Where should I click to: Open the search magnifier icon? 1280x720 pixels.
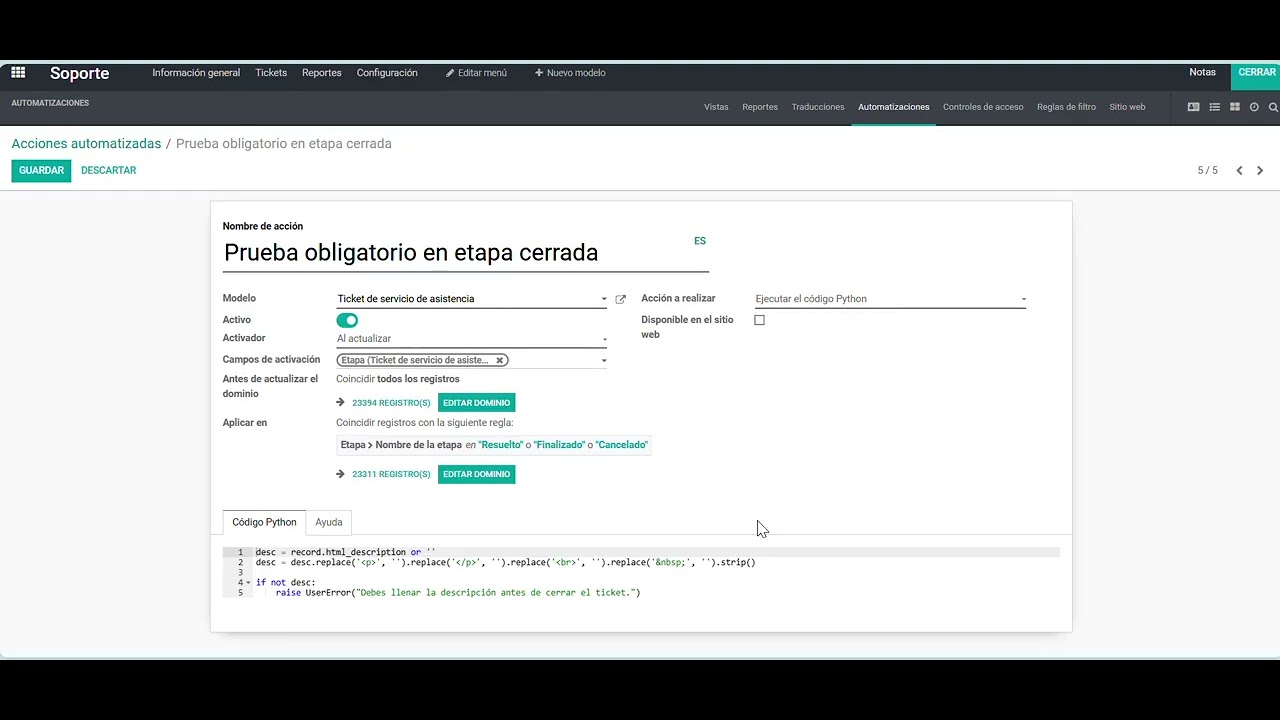point(1273,107)
